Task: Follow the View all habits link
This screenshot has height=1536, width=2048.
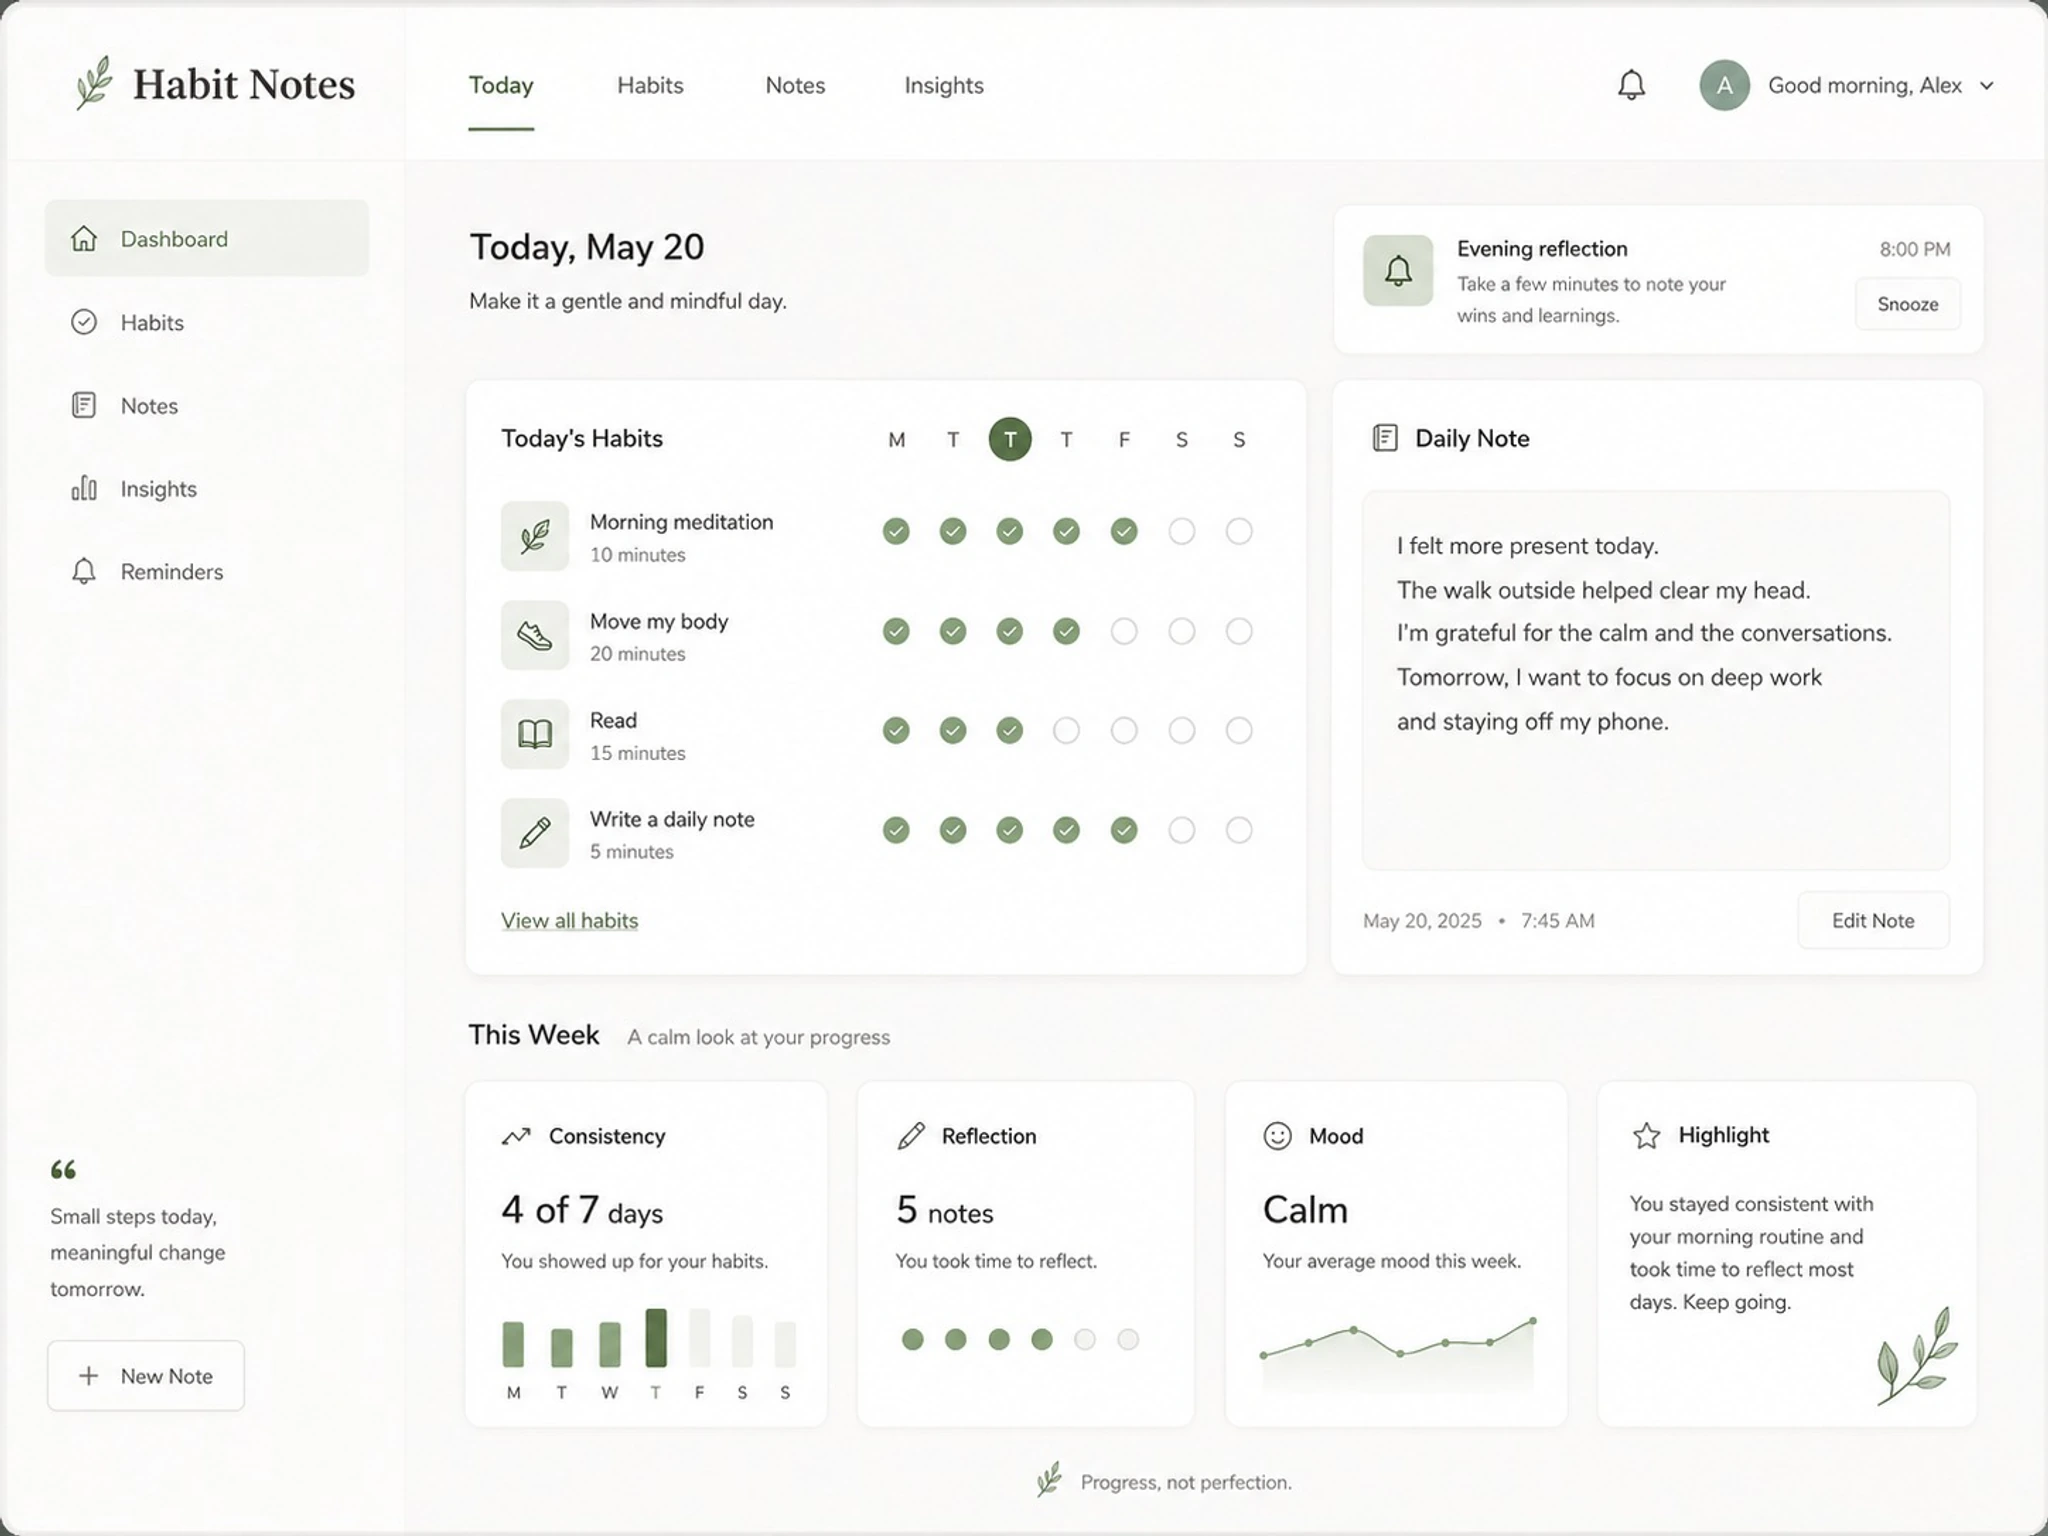Action: 570,920
